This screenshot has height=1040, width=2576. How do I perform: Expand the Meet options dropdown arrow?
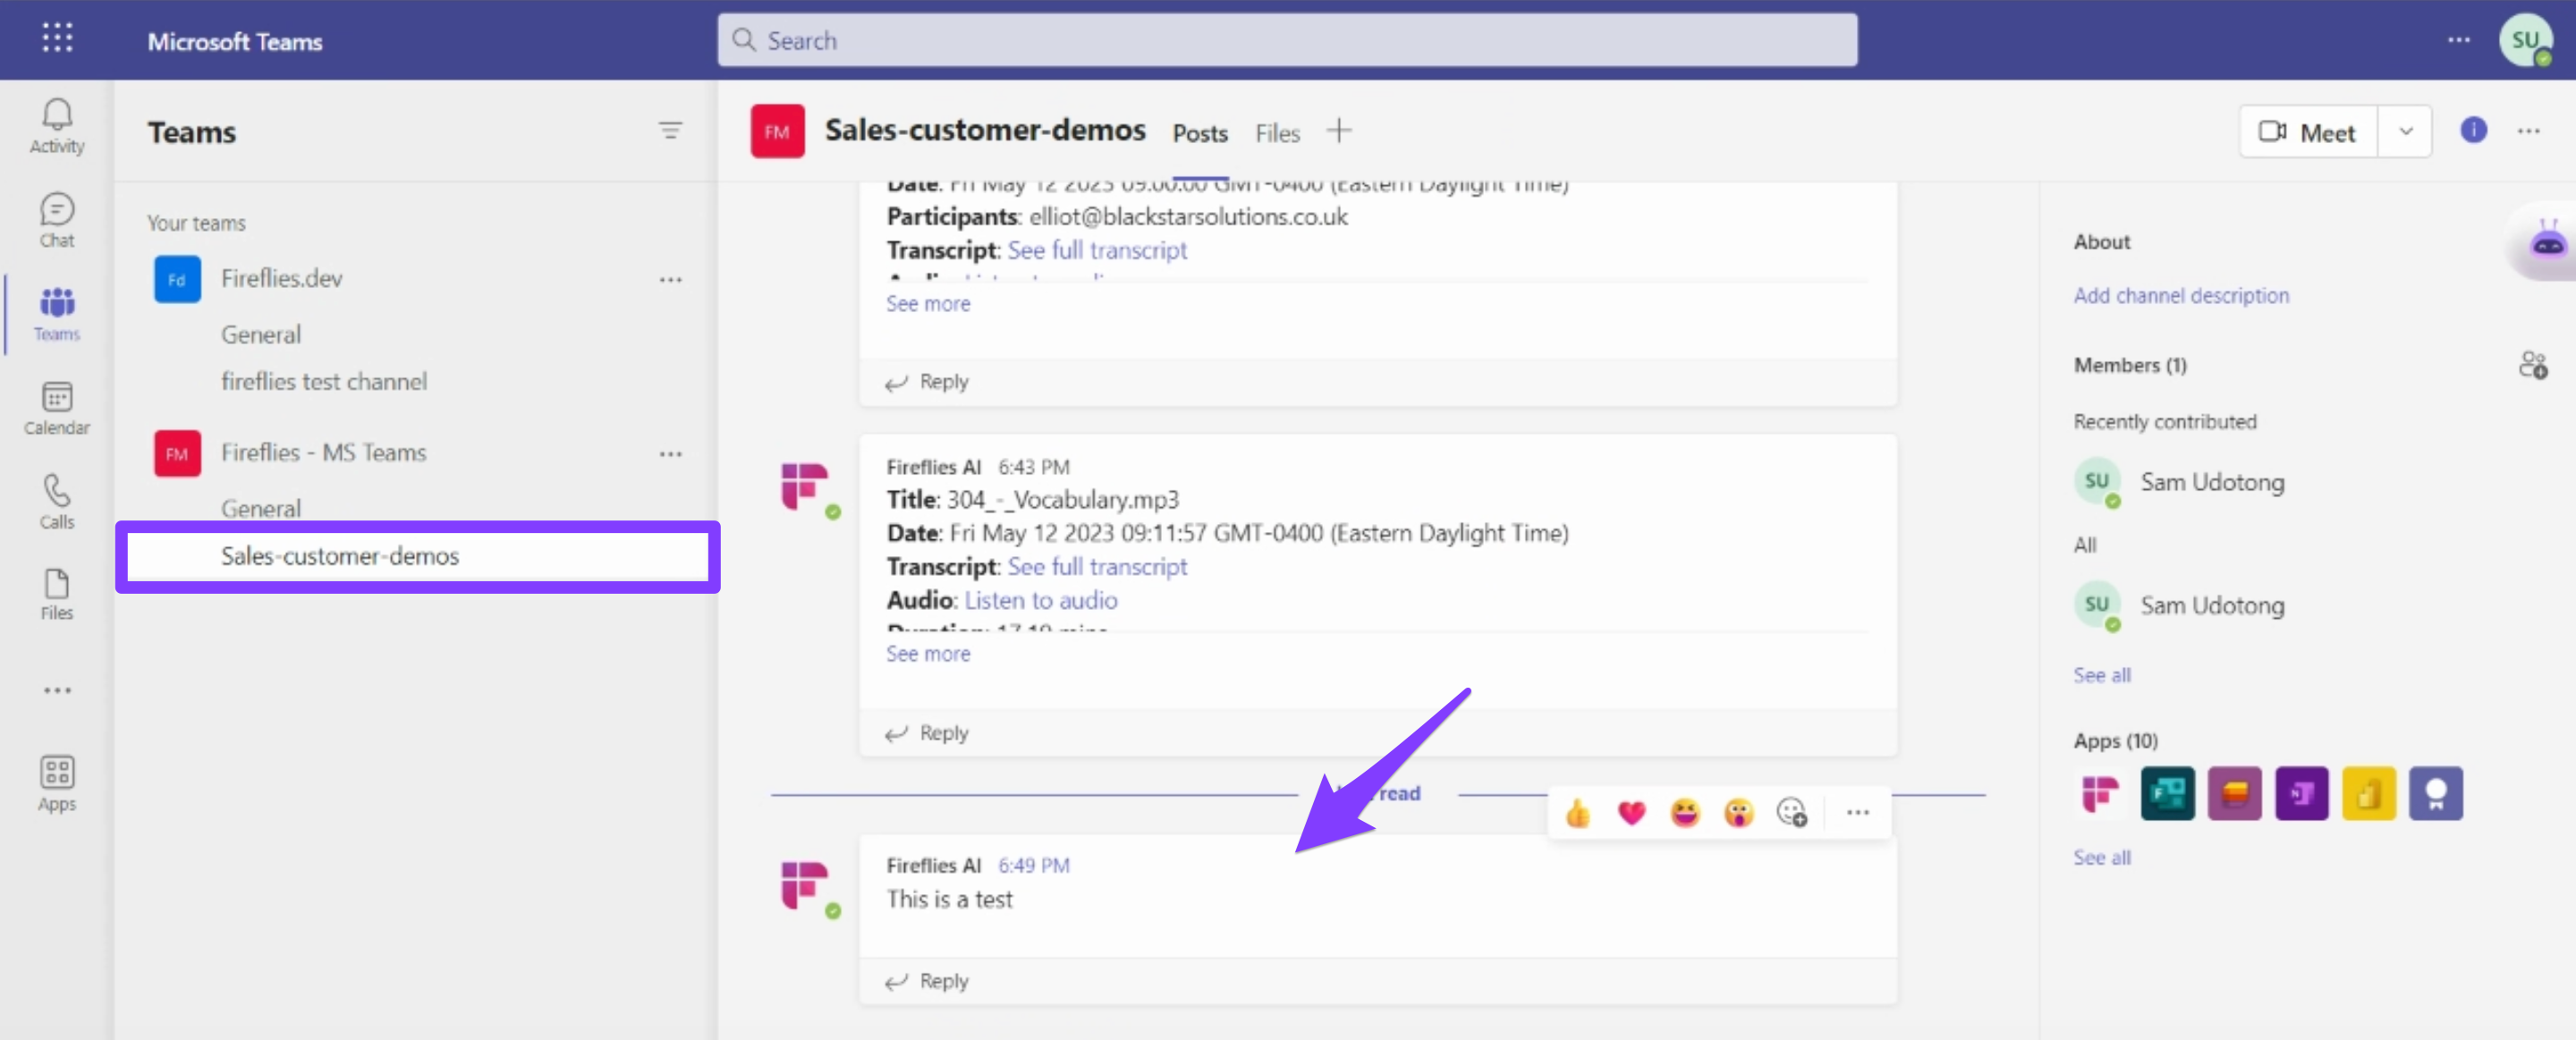point(2405,132)
